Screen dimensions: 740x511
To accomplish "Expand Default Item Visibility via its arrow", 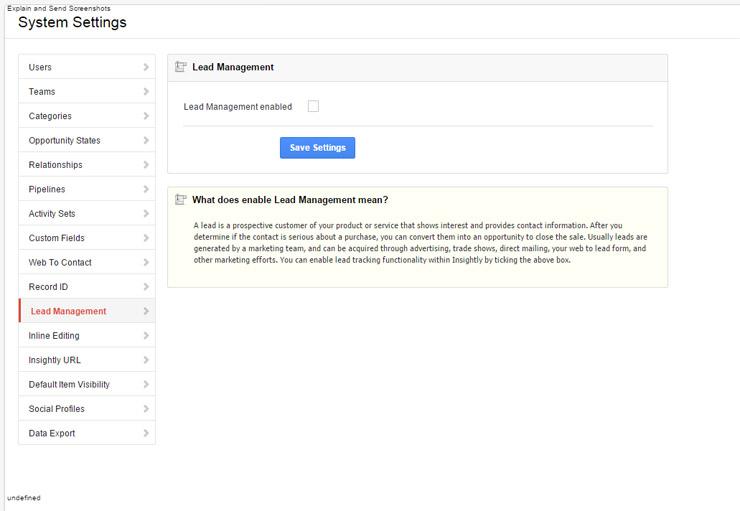I will (146, 384).
